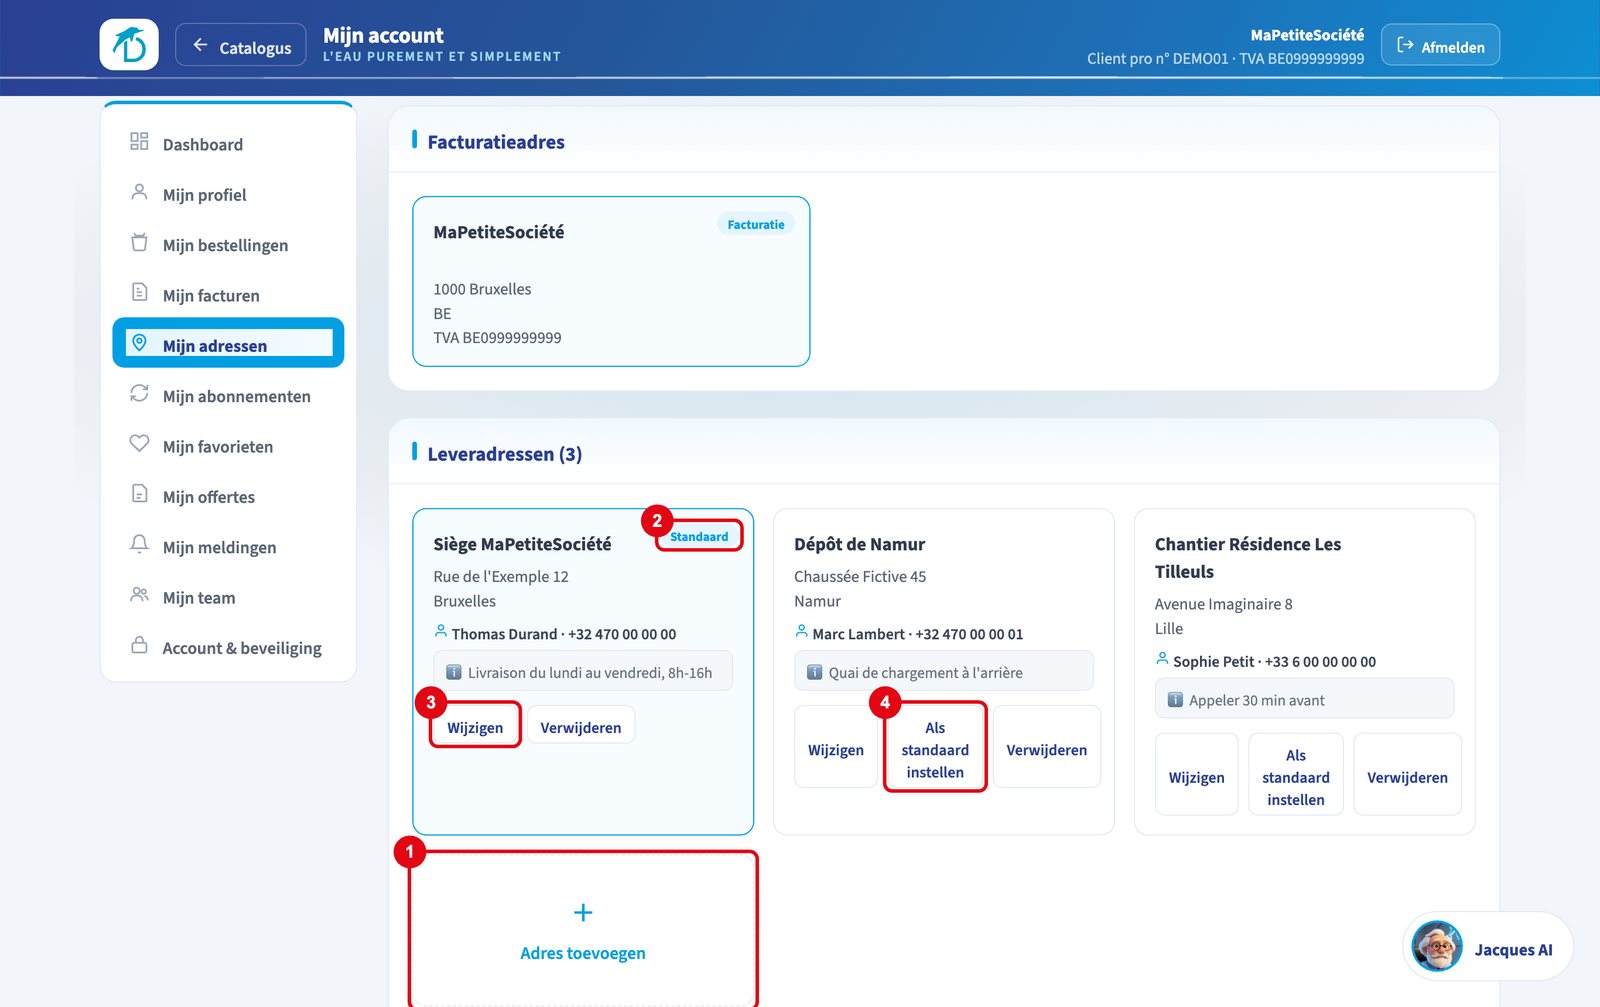This screenshot has height=1007, width=1600.
Task: Click the Mijn profiel person icon
Action: click(x=139, y=192)
